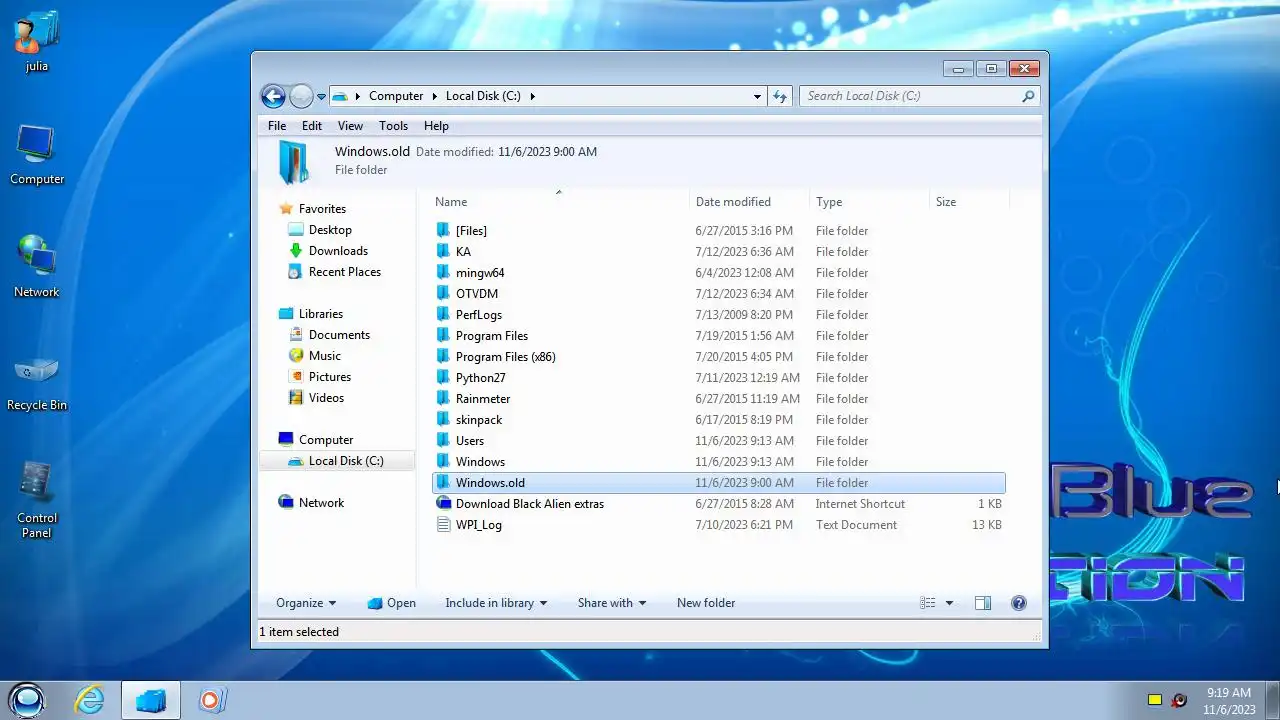Open the view options dropdown arrow

[949, 603]
